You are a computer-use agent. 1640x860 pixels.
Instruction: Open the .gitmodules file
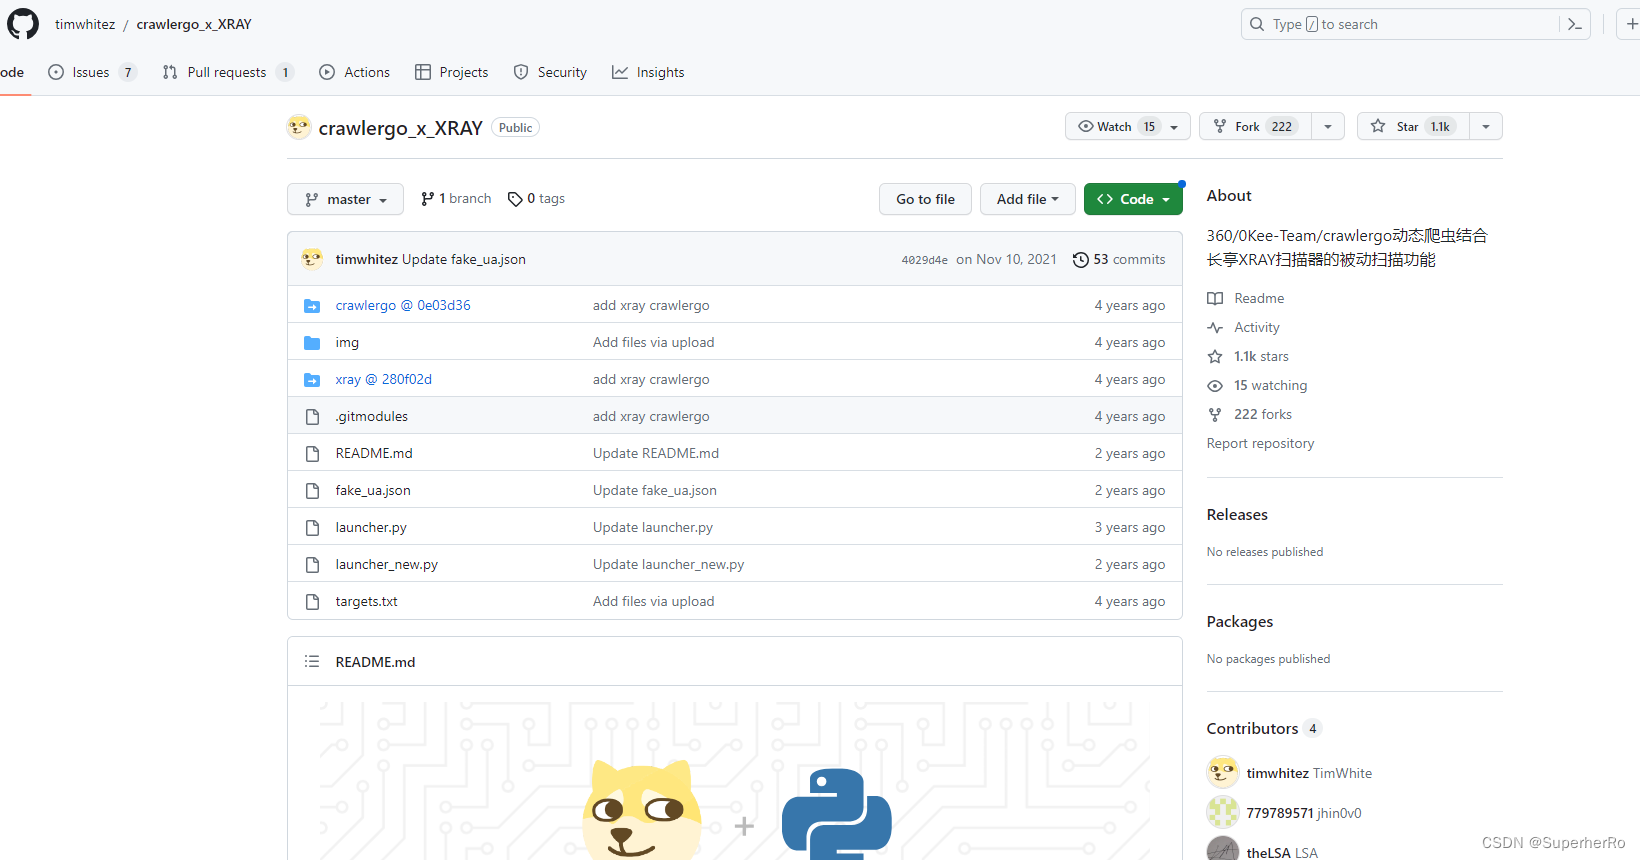[372, 416]
